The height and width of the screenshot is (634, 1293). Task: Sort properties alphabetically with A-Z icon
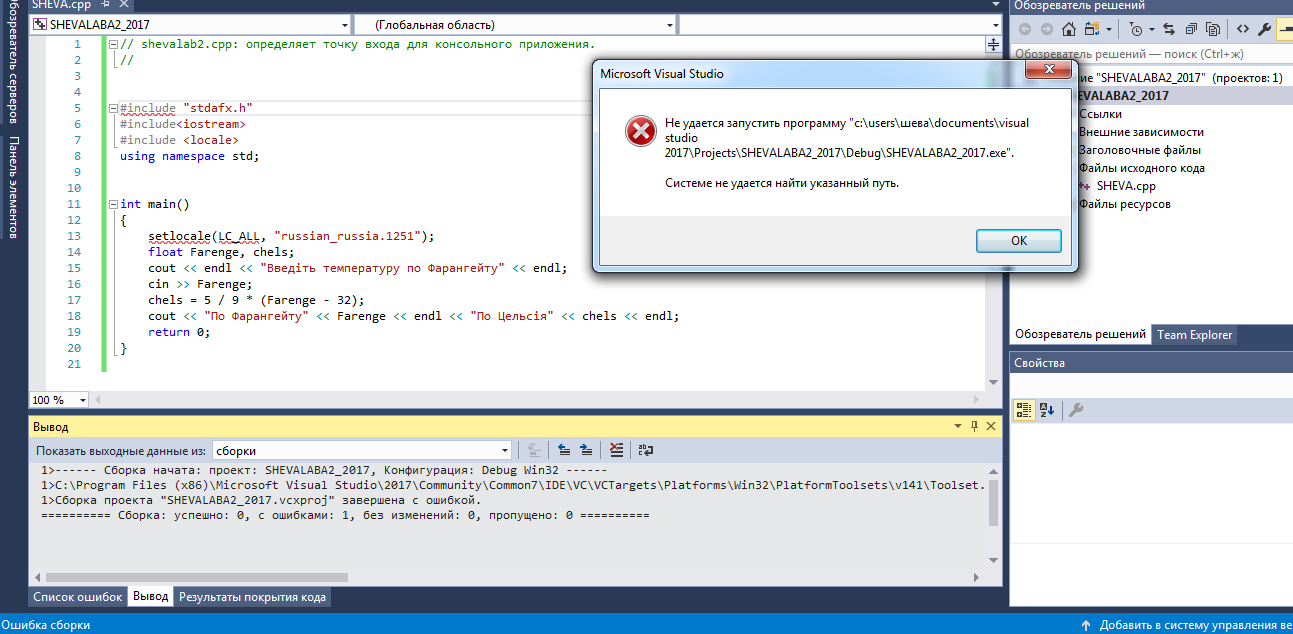1047,409
